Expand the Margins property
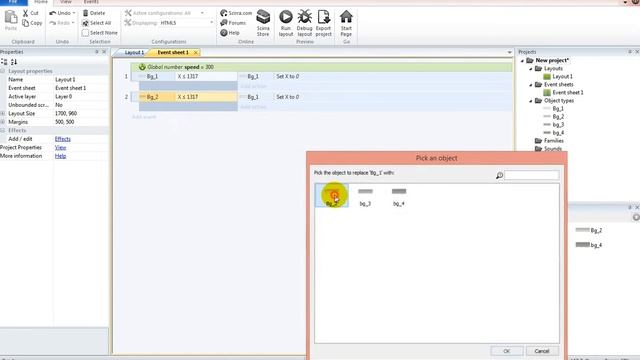 (x=3, y=122)
